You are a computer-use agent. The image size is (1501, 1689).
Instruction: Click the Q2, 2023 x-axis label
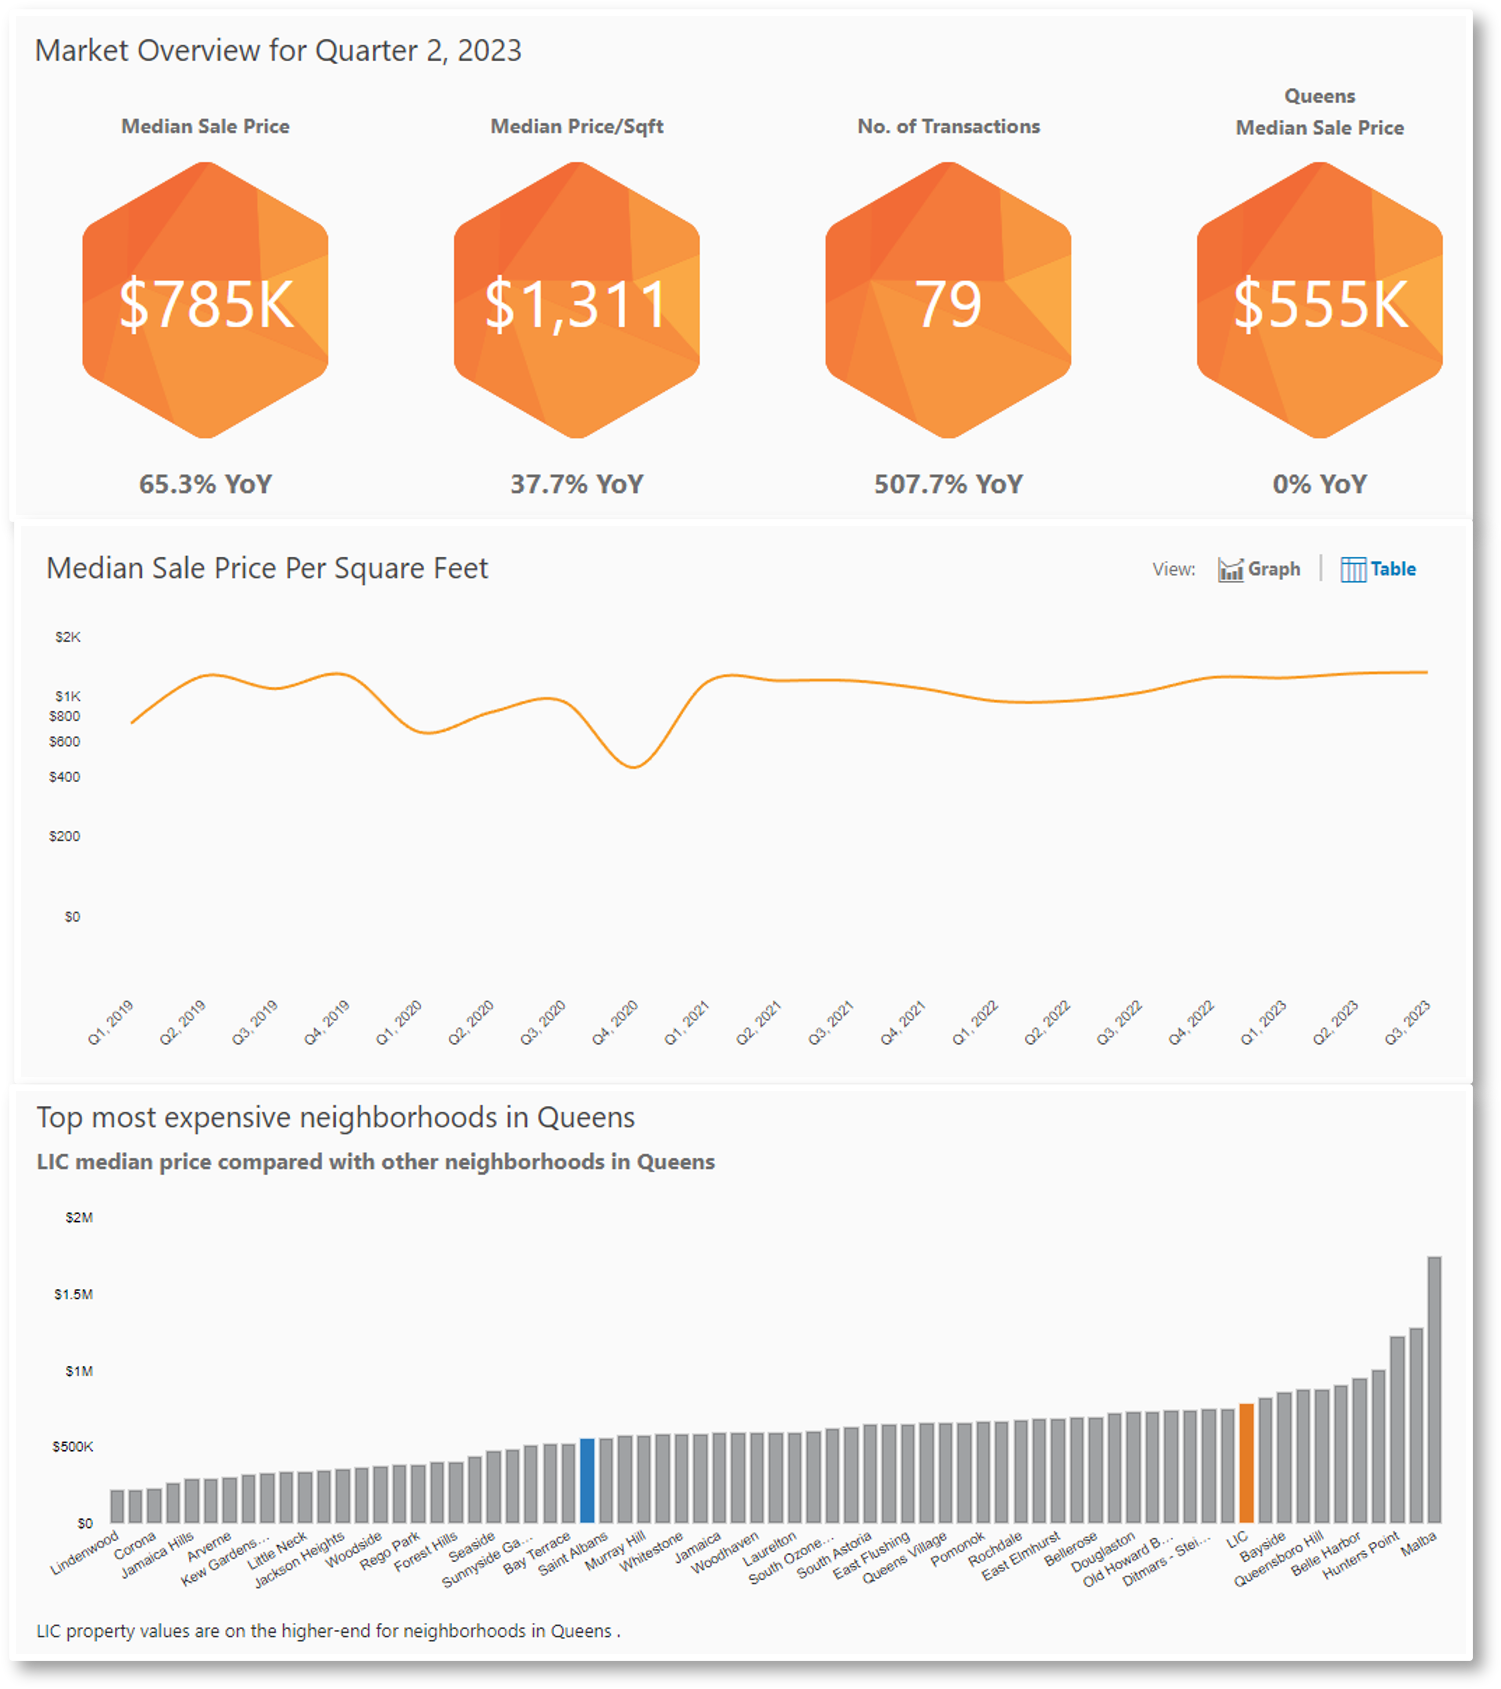click(x=1336, y=1022)
